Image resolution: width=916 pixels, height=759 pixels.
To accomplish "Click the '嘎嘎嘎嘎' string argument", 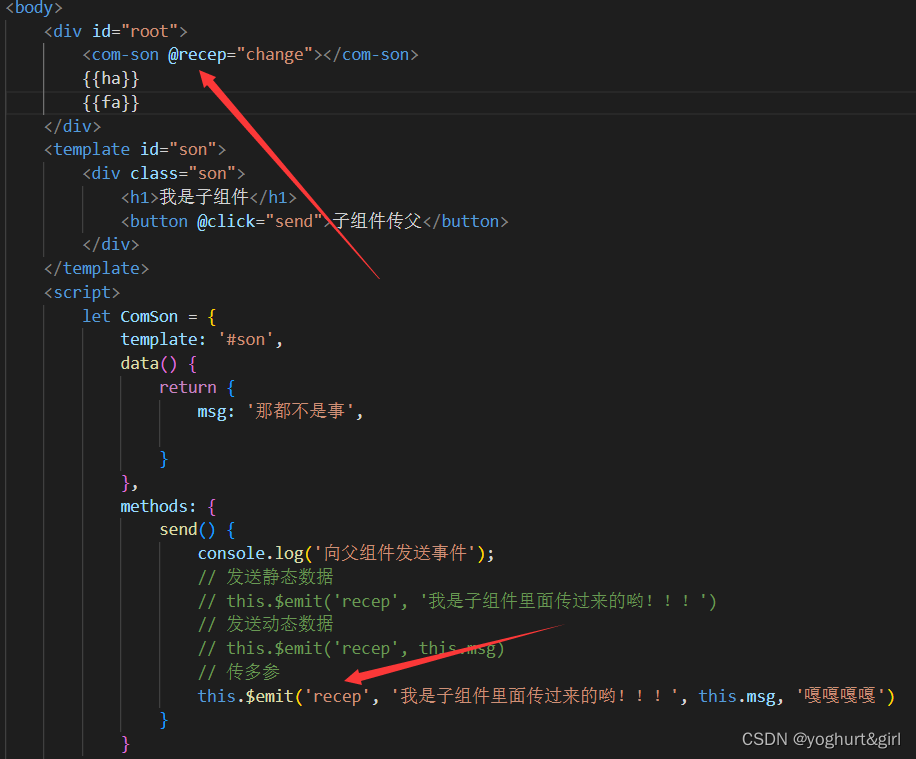I will 840,696.
